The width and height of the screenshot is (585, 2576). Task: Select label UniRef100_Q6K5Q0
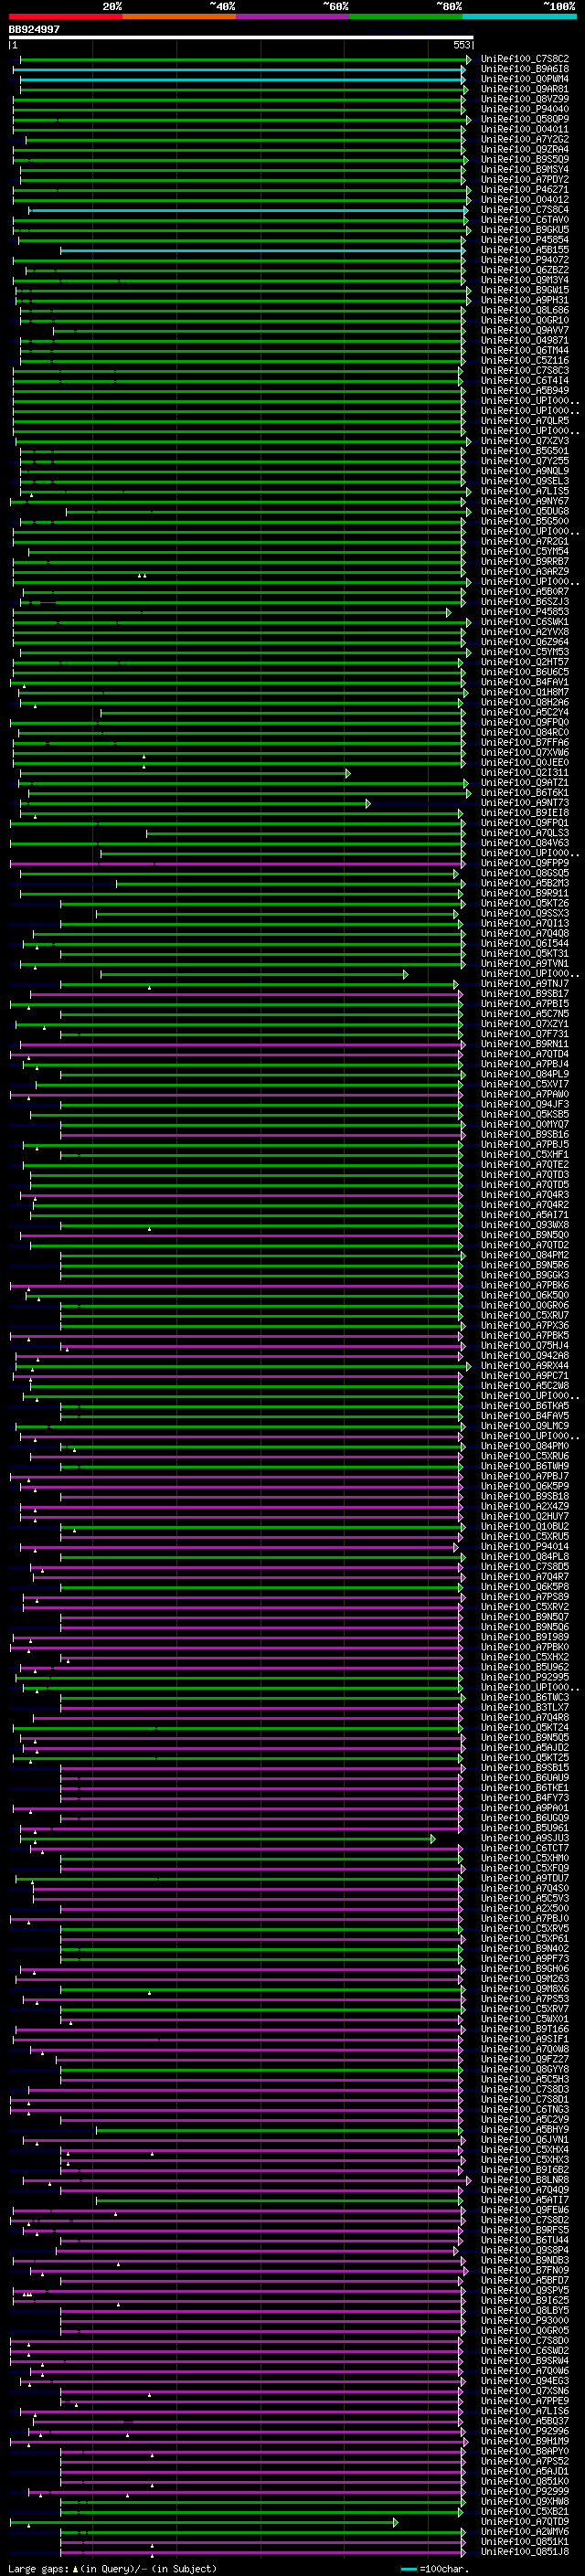coord(525,1295)
